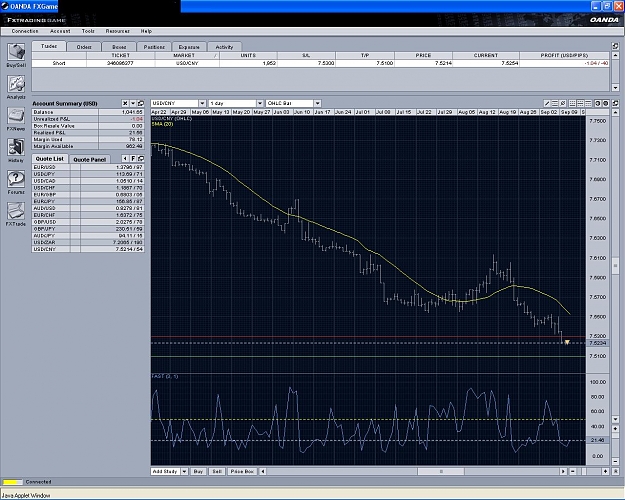Open the Connection menu
This screenshot has height=500, width=625.
25,31
